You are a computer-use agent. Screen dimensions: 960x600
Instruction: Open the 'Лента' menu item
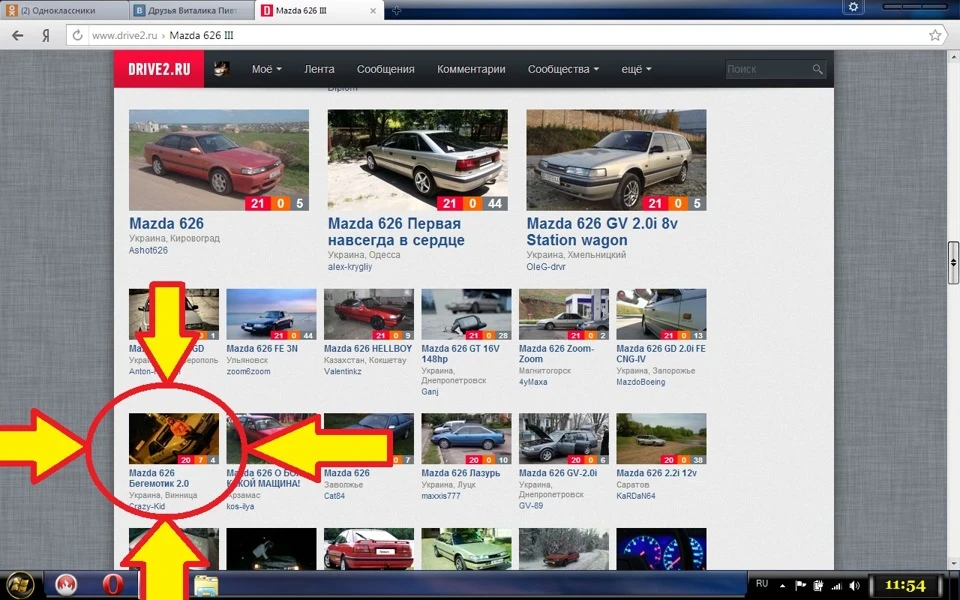[x=319, y=69]
